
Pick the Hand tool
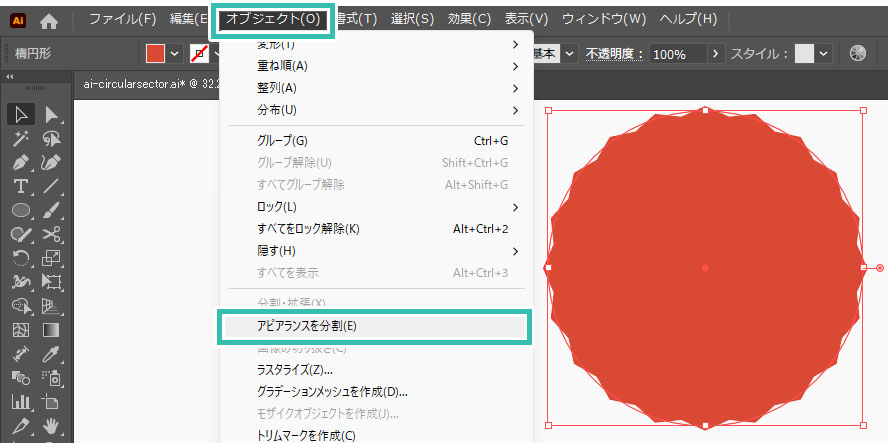[51, 426]
